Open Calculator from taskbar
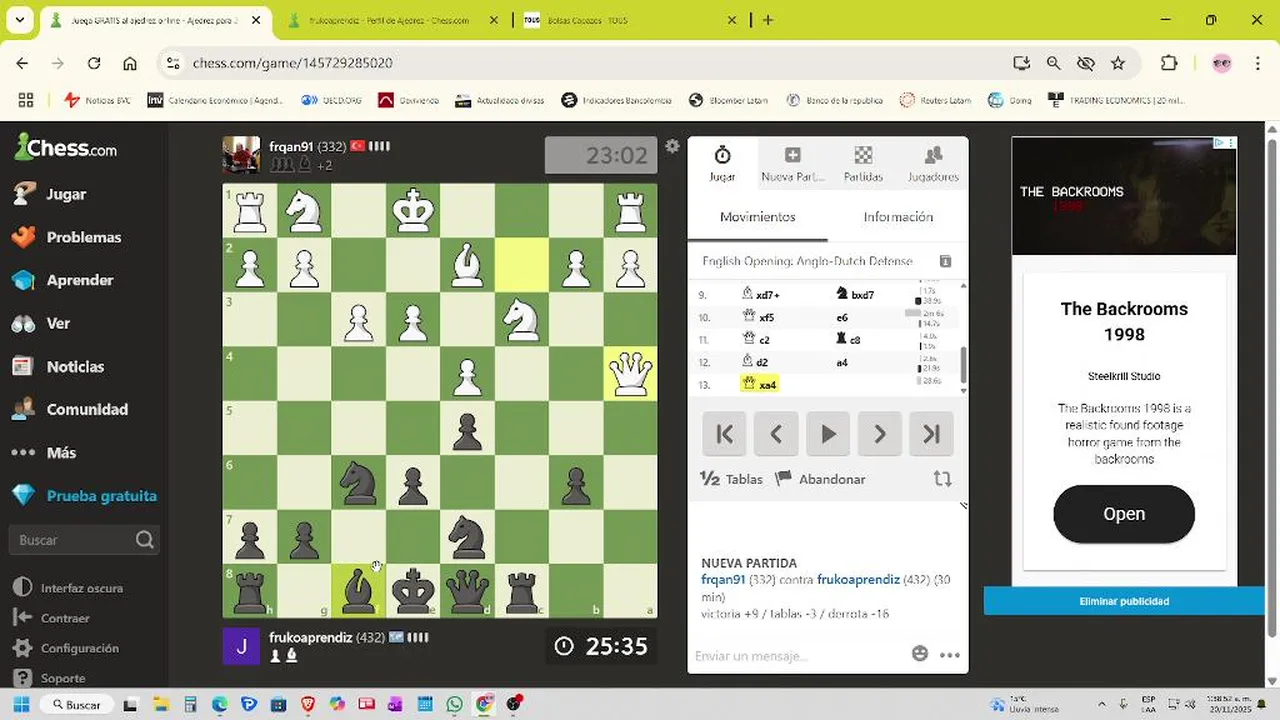 coord(190,704)
